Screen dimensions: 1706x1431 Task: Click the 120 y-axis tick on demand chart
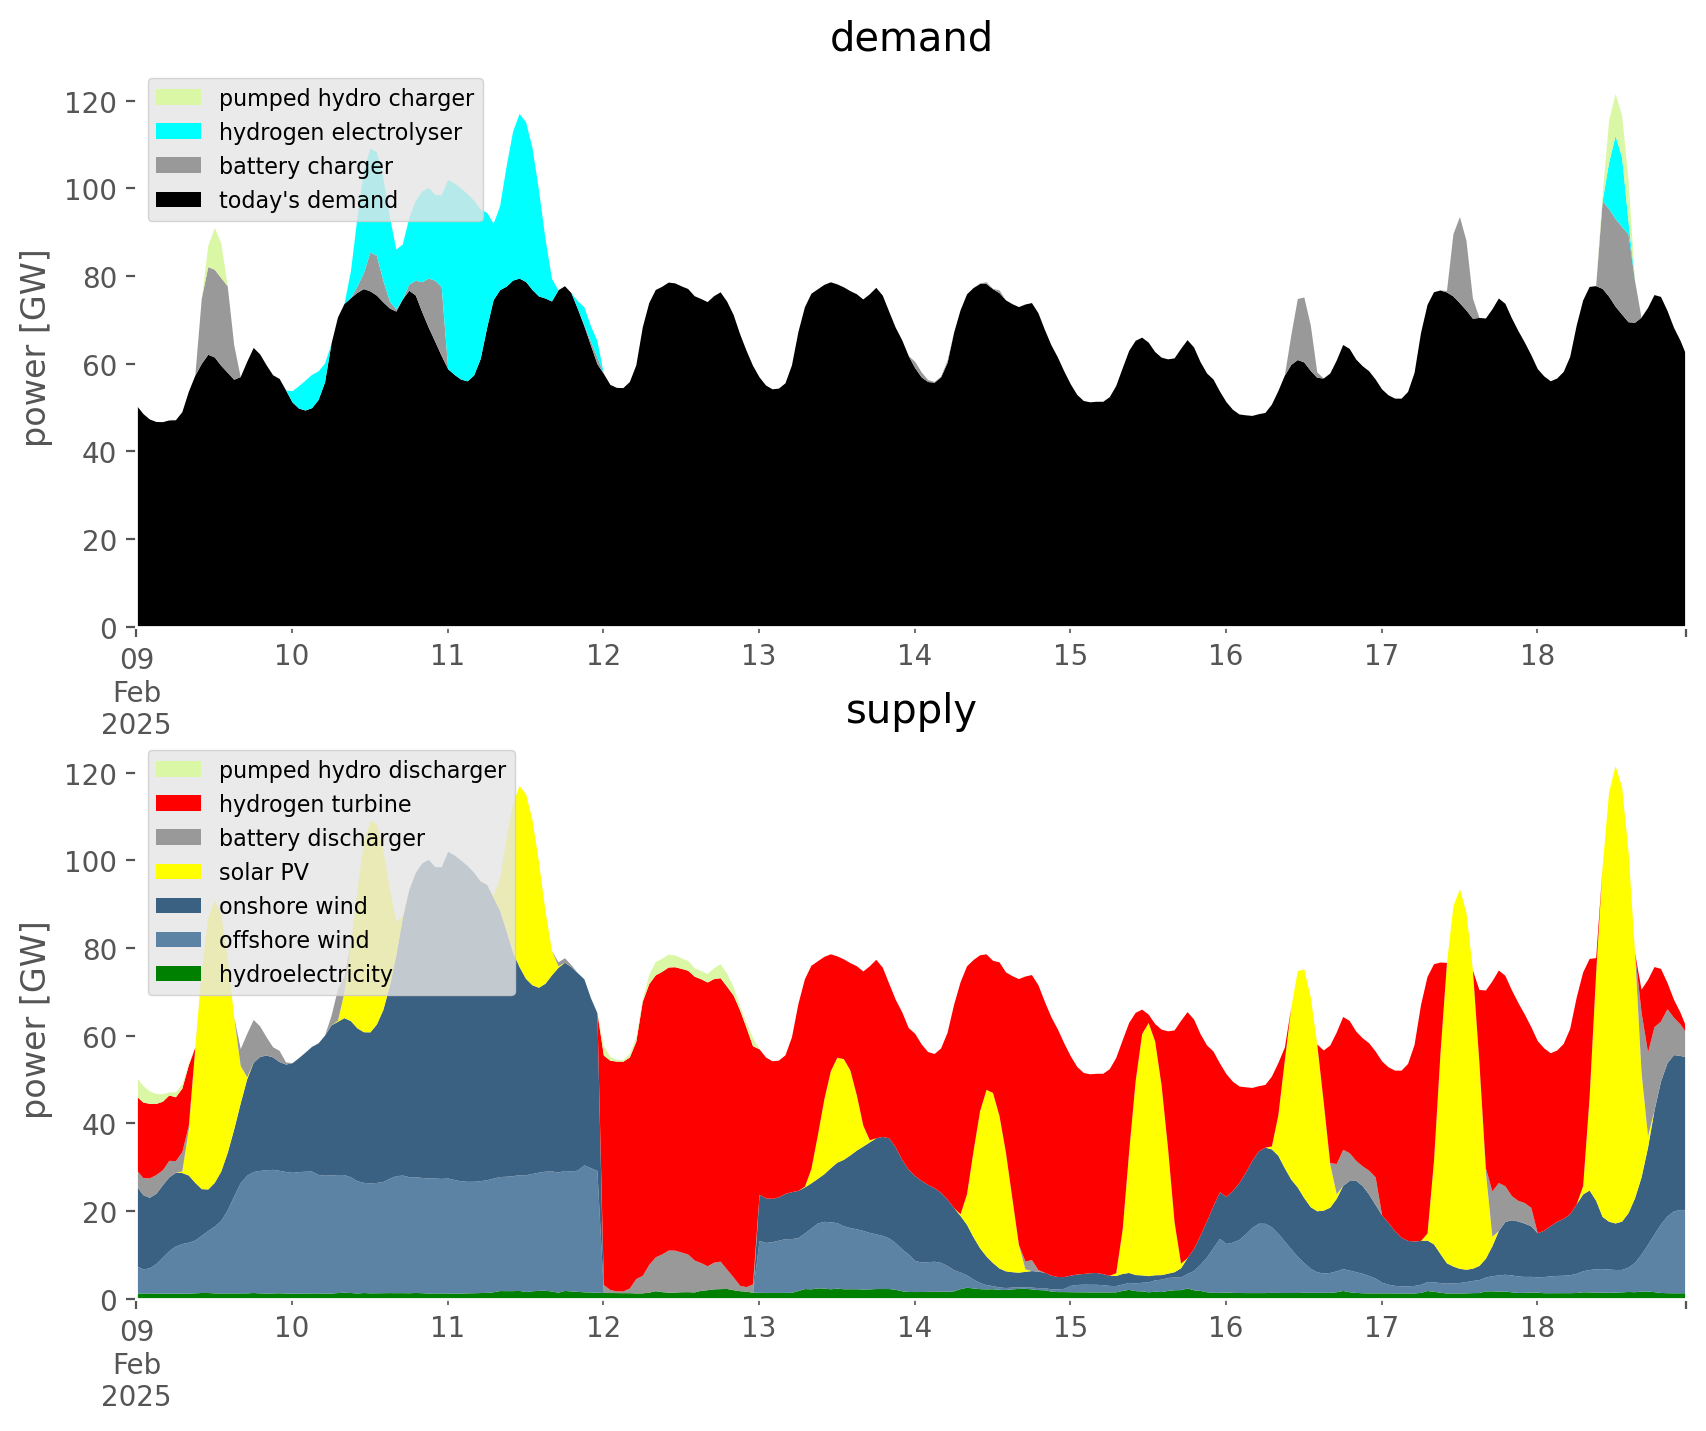click(91, 102)
